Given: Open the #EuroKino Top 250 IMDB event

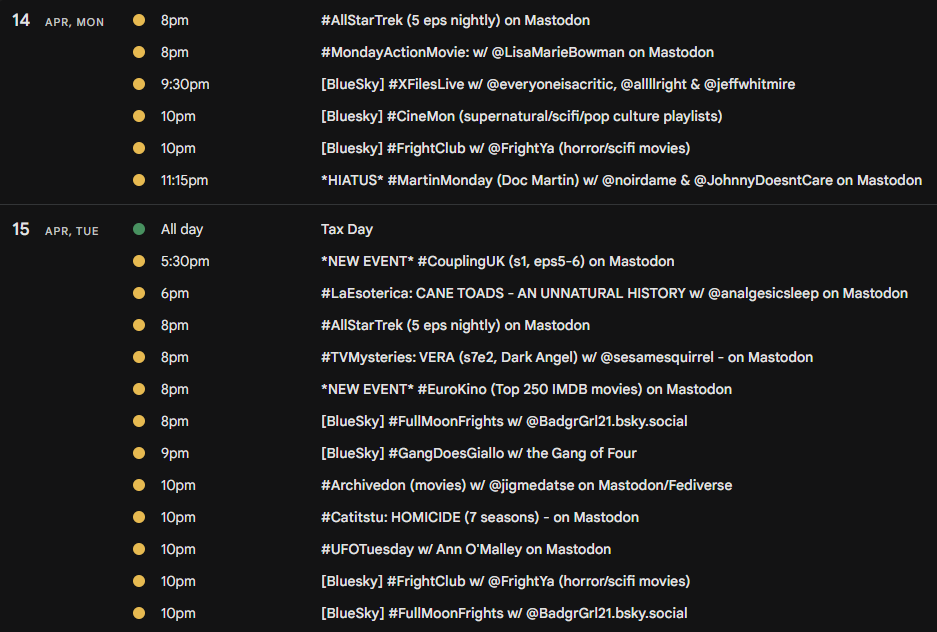Looking at the screenshot, I should tap(526, 389).
